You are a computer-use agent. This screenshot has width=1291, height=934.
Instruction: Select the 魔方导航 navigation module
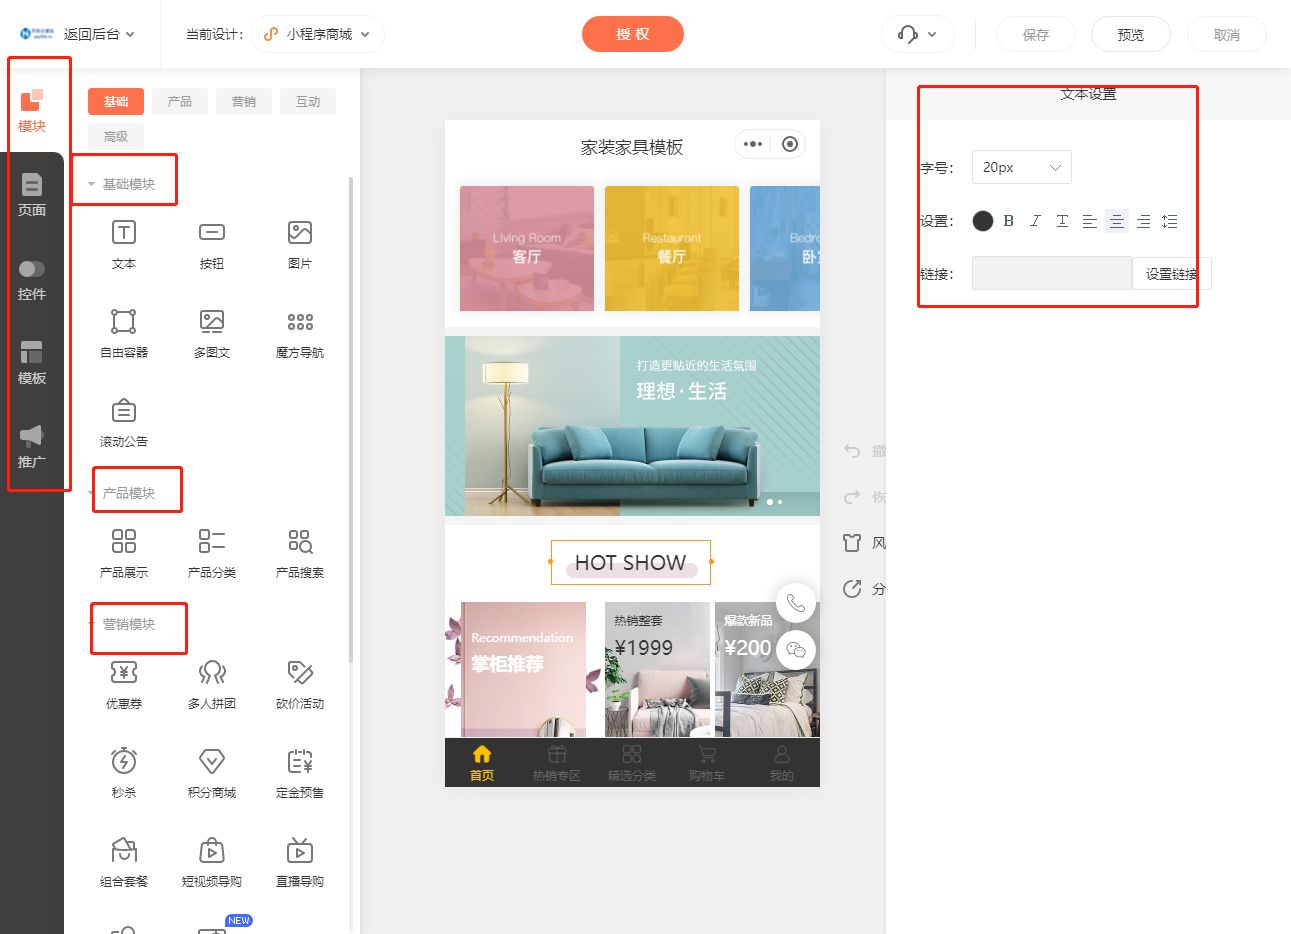pos(300,333)
